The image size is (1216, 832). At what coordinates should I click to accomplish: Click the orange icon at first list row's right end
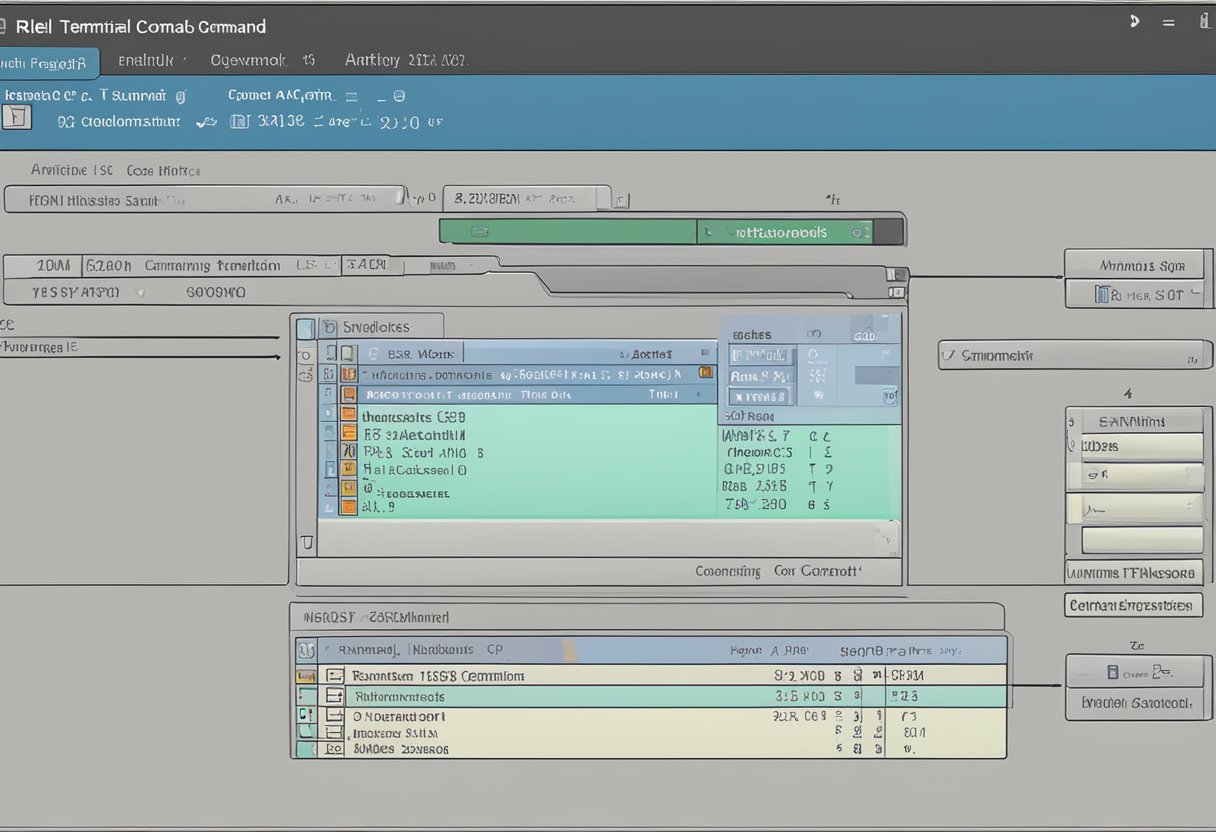pyautogui.click(x=706, y=373)
